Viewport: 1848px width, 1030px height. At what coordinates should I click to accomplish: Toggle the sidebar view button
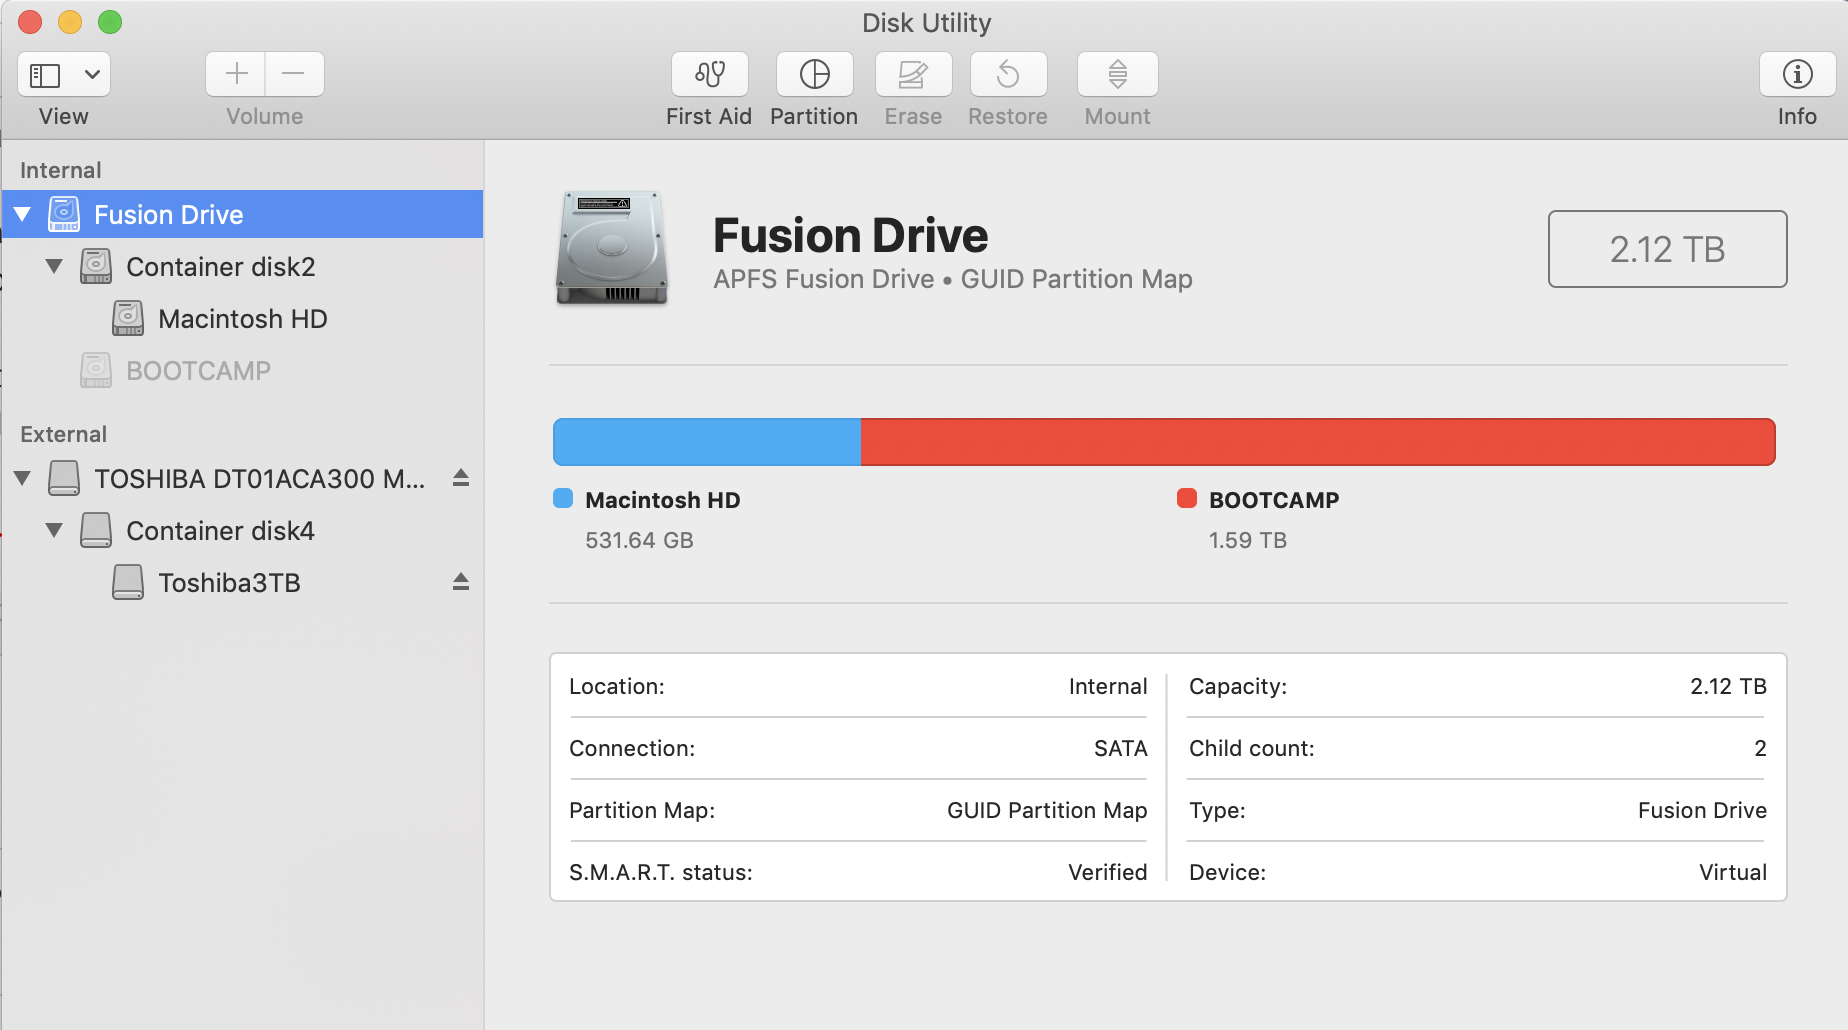(x=46, y=75)
